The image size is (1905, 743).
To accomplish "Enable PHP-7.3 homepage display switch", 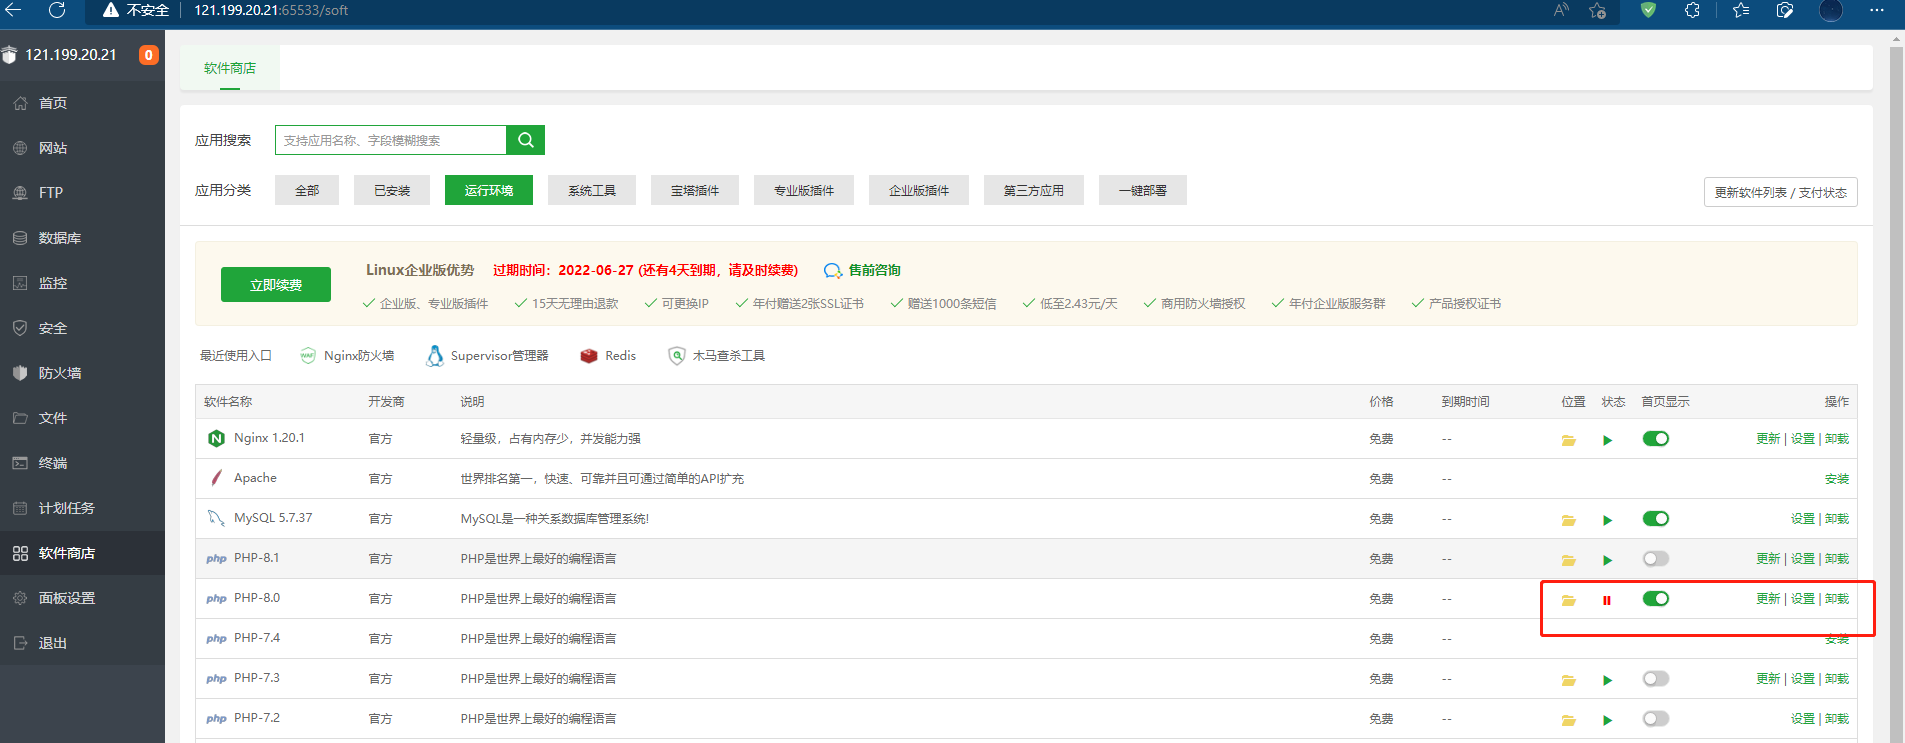I will point(1656,679).
